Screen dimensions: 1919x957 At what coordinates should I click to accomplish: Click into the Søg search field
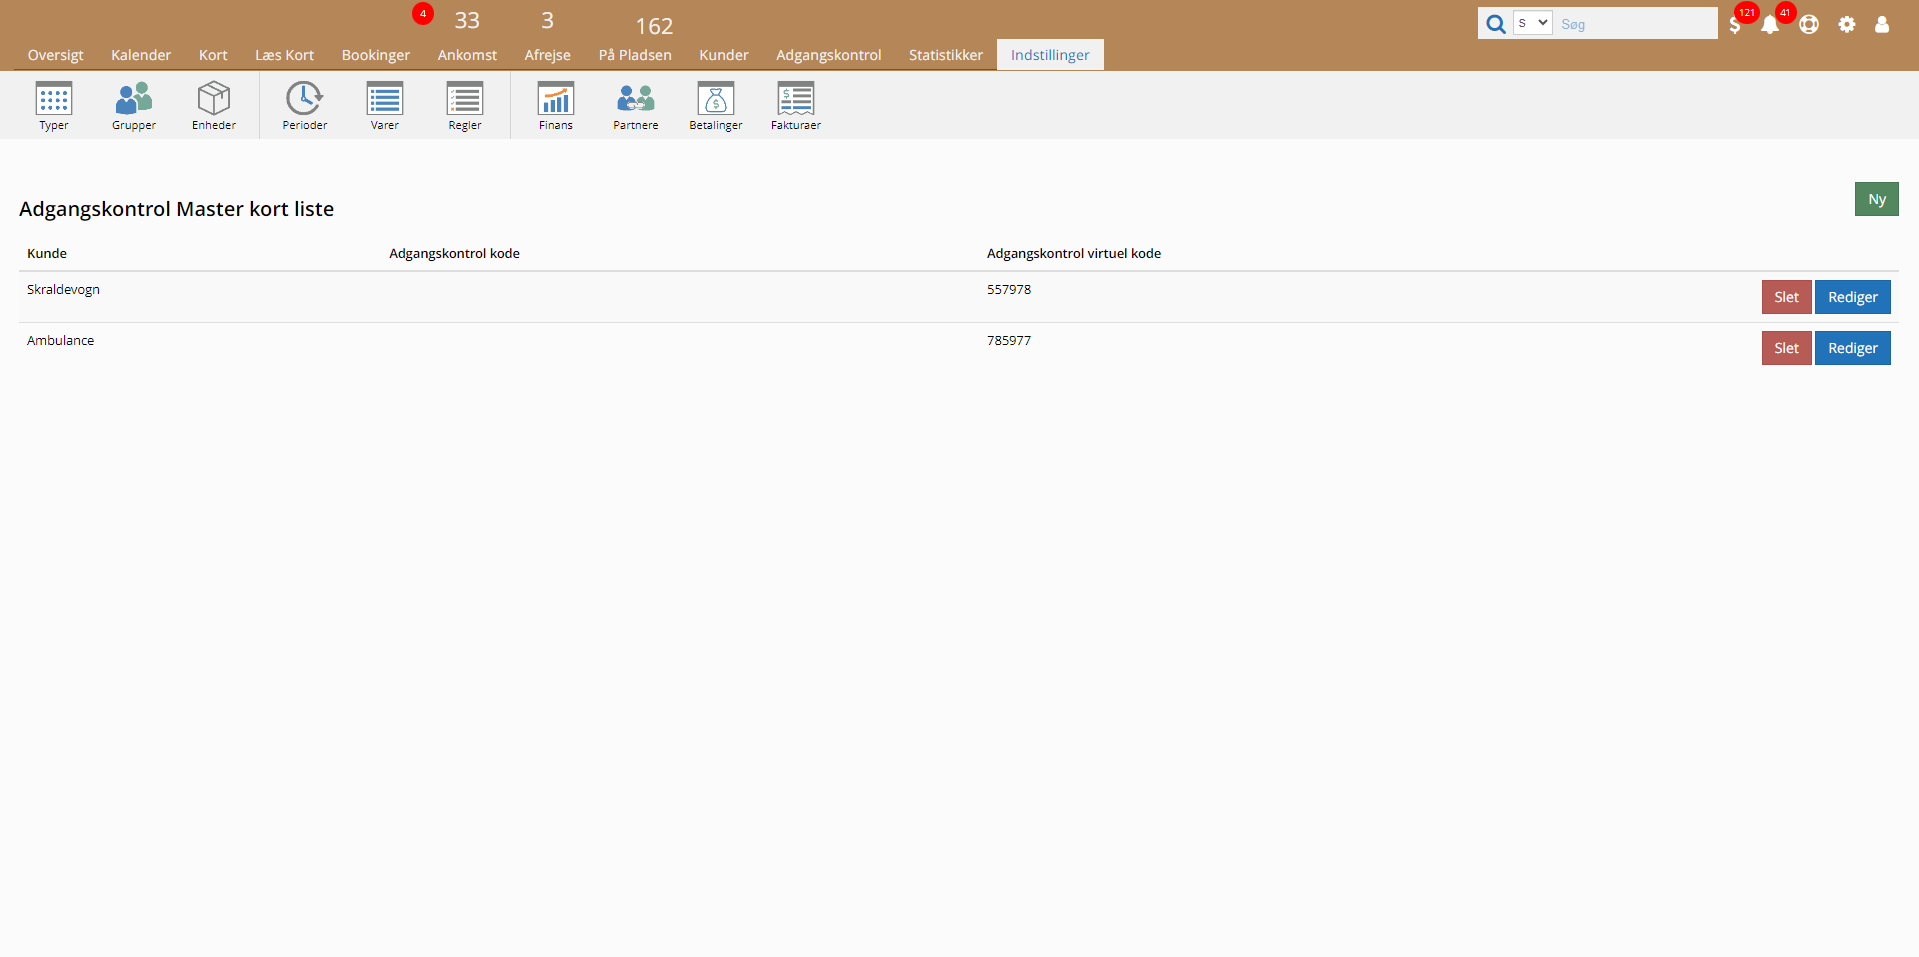point(1635,24)
